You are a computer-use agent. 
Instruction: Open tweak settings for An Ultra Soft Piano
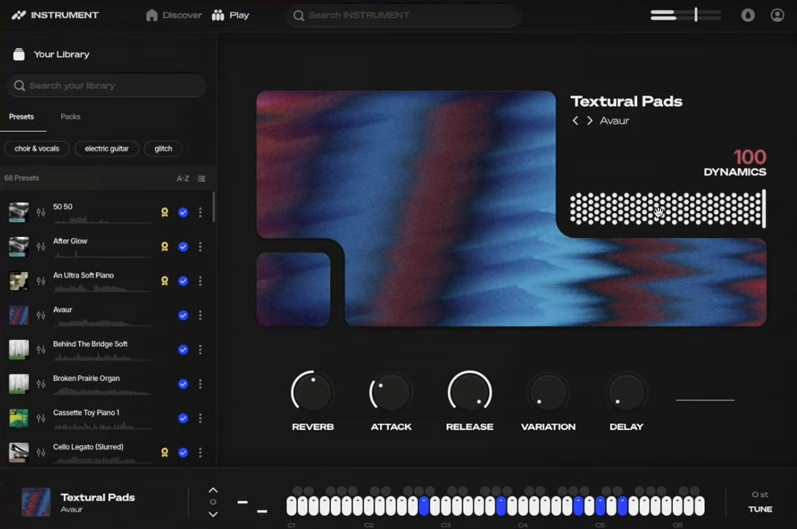(41, 281)
